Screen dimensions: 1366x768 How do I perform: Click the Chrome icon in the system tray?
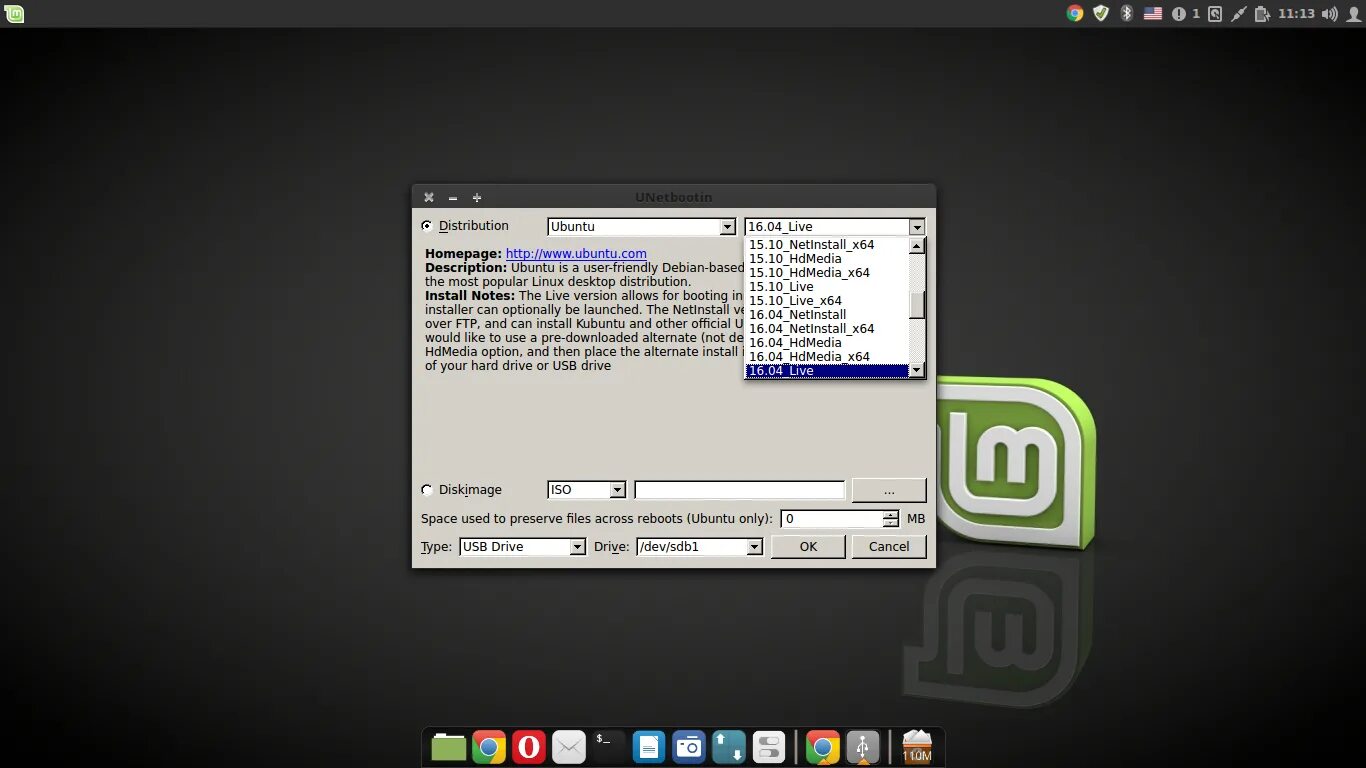pyautogui.click(x=1075, y=13)
